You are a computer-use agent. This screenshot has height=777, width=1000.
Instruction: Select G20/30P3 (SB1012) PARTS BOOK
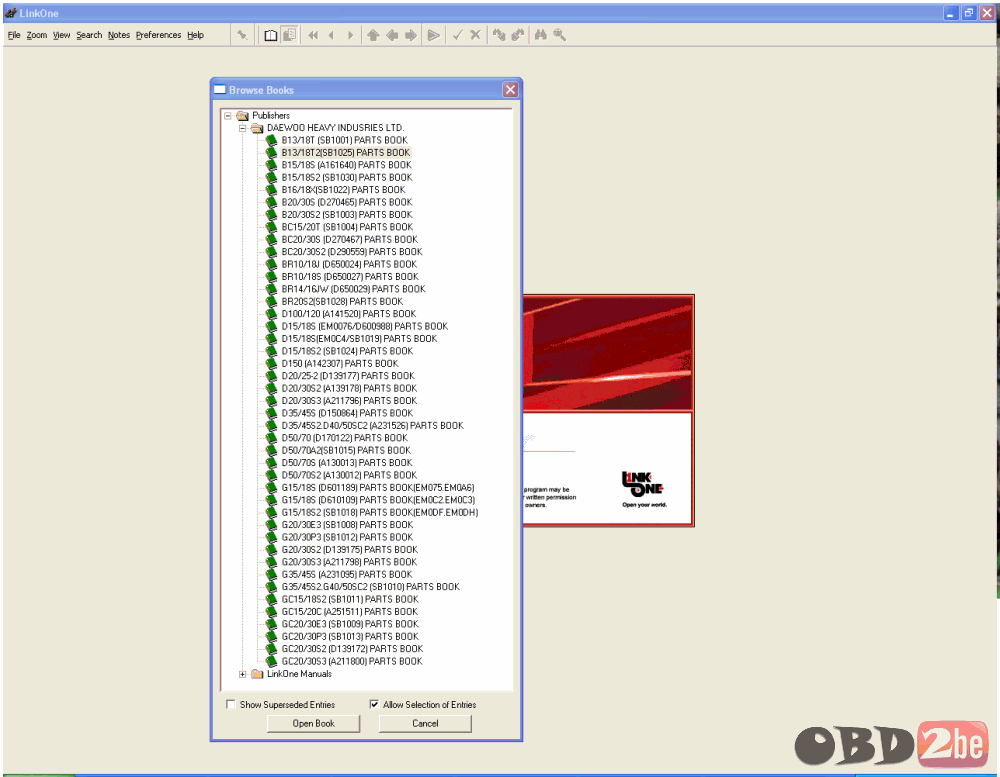(x=347, y=538)
